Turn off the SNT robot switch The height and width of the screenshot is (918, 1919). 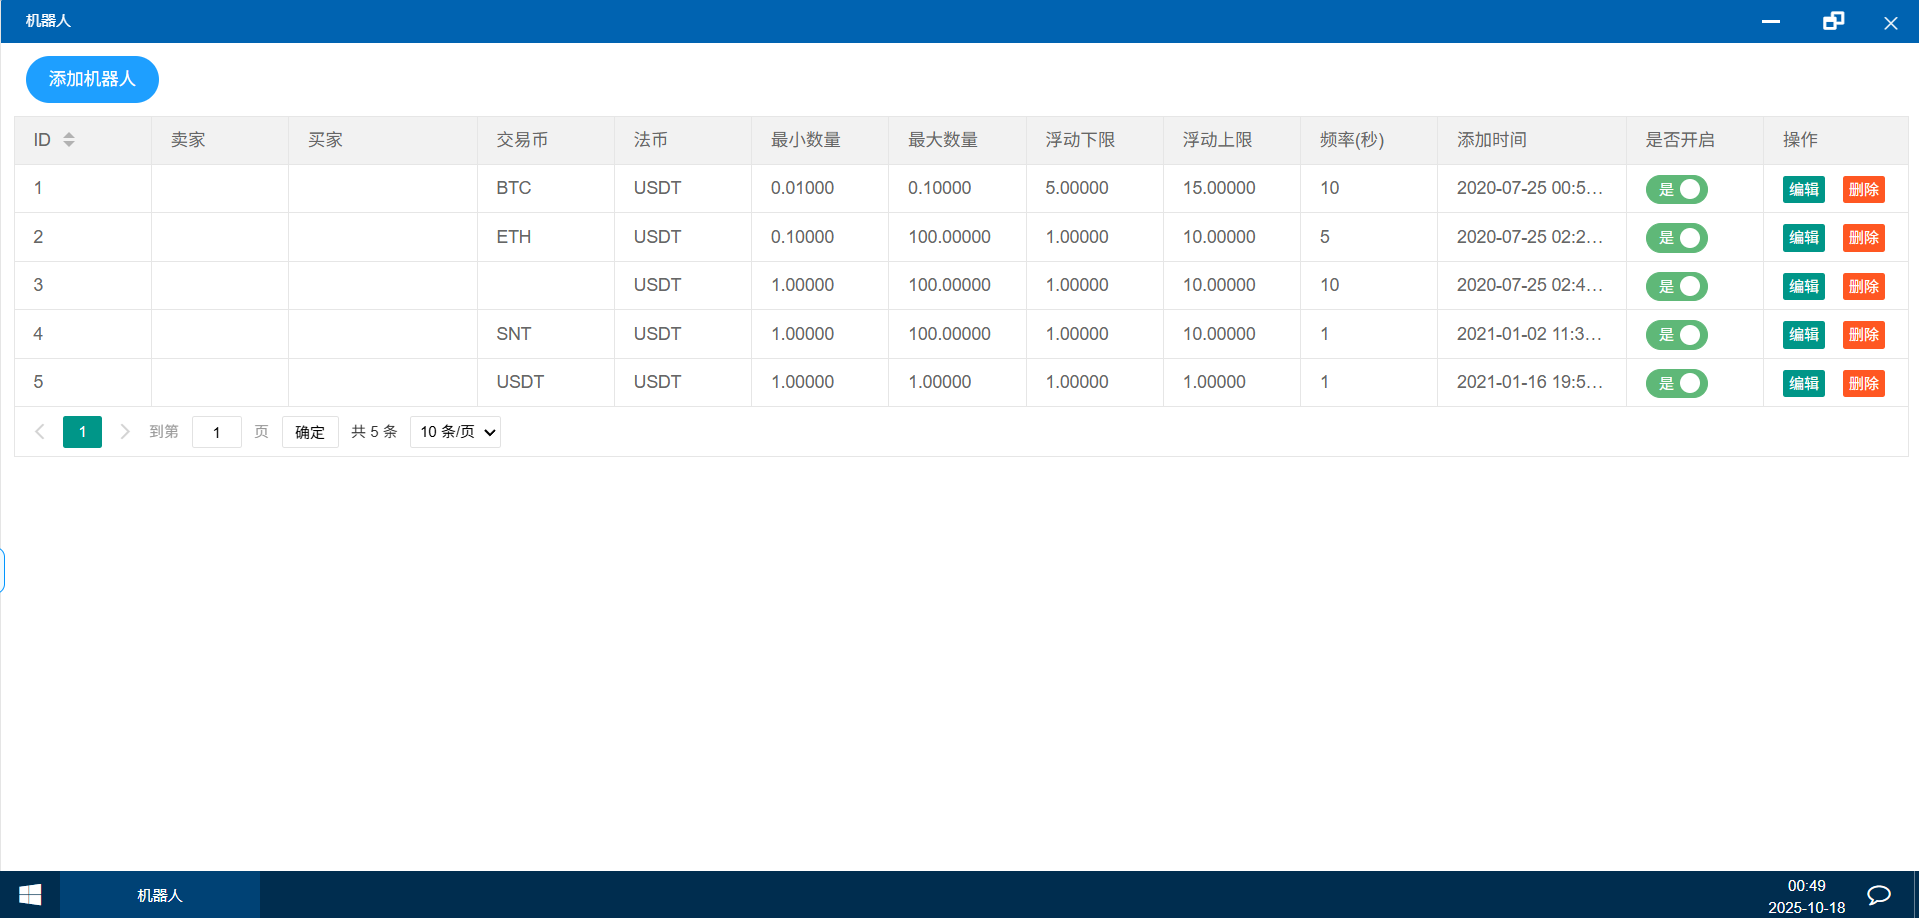pyautogui.click(x=1677, y=335)
